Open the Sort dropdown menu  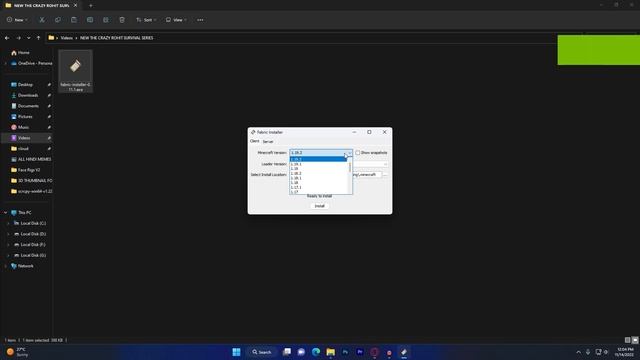[146, 20]
